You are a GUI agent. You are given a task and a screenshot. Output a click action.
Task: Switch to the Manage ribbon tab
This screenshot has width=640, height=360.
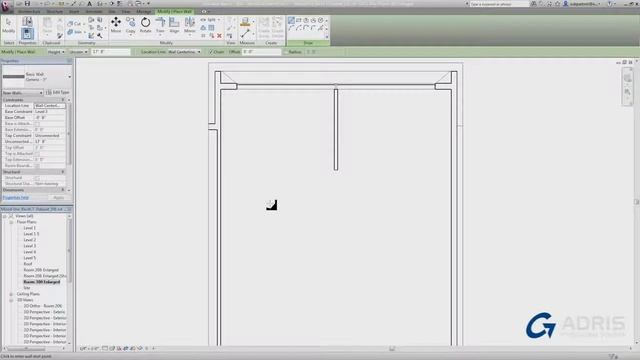coord(143,11)
